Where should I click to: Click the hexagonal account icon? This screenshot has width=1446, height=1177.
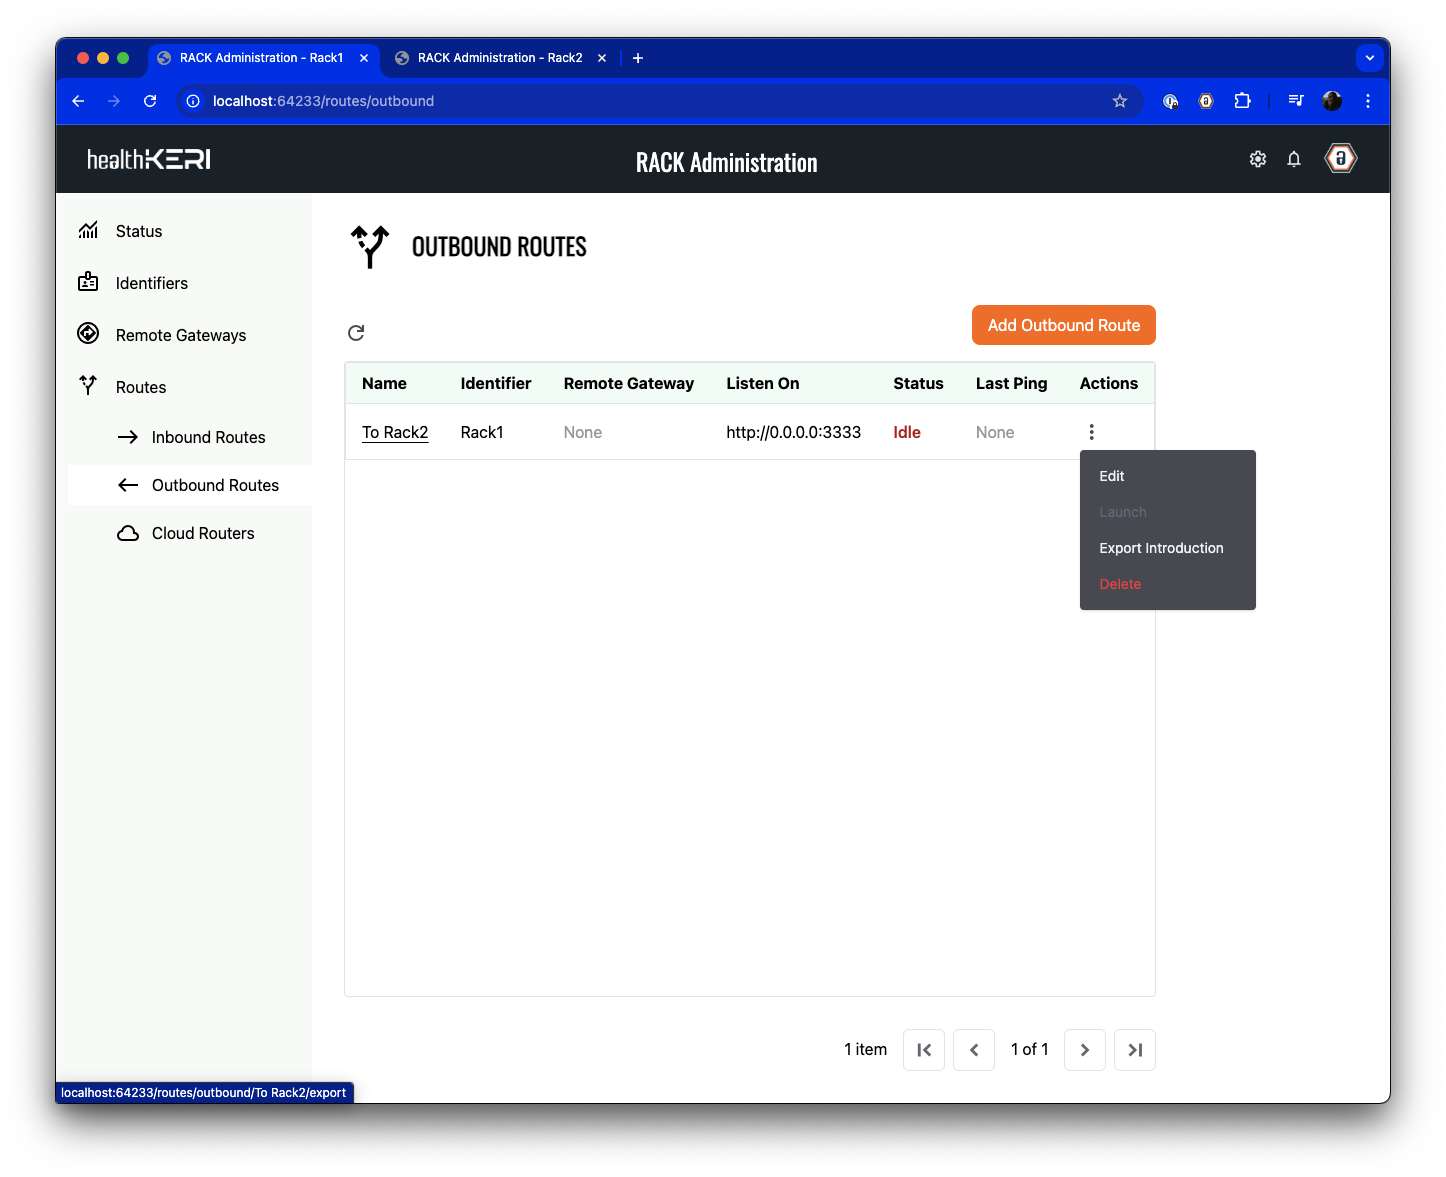1340,158
